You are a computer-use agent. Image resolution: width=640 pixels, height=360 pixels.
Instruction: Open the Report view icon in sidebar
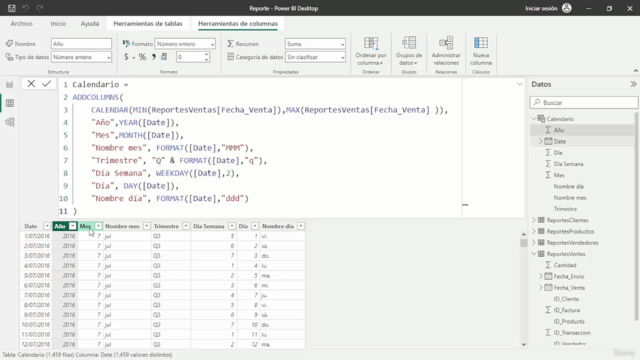pos(10,84)
